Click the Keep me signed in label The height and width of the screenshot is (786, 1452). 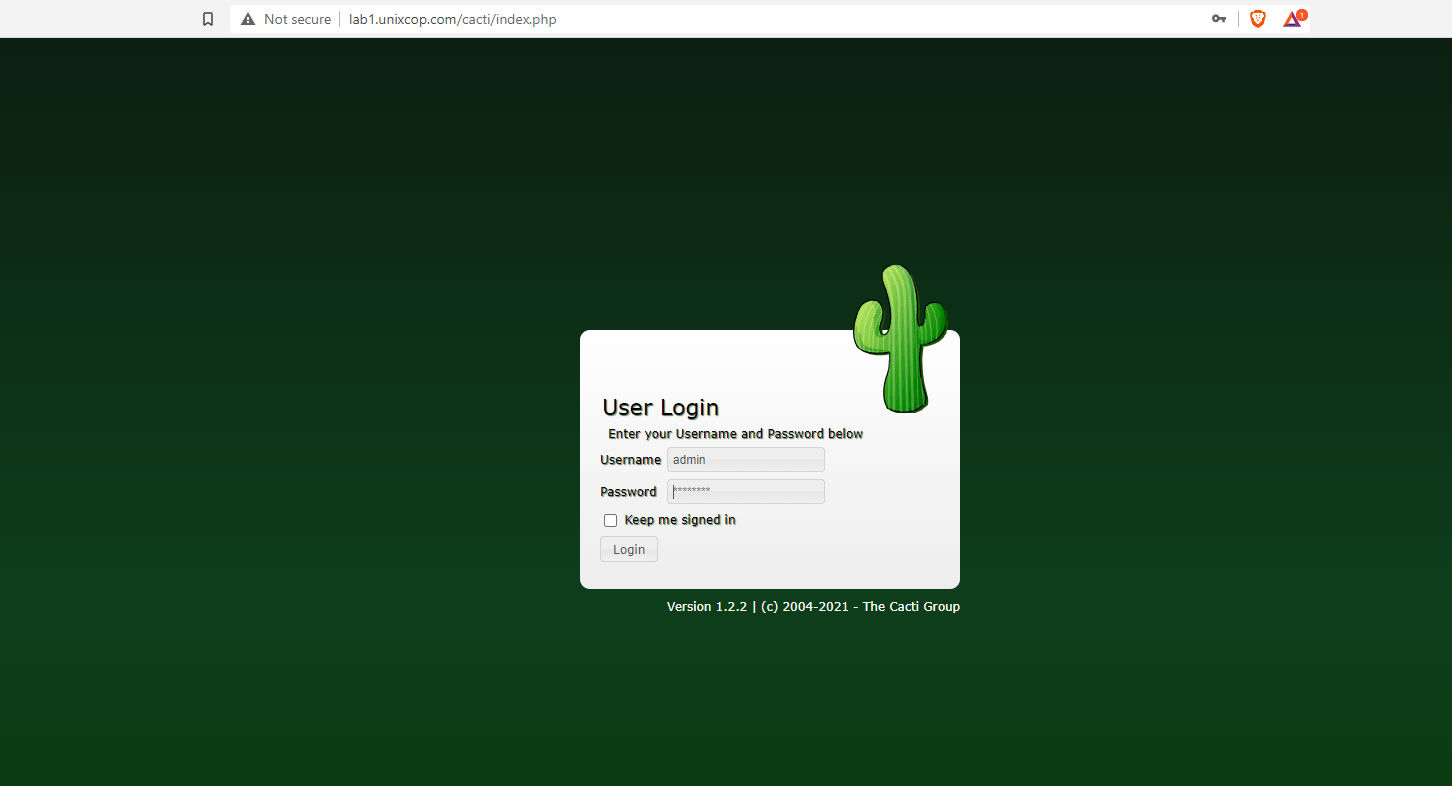(680, 520)
